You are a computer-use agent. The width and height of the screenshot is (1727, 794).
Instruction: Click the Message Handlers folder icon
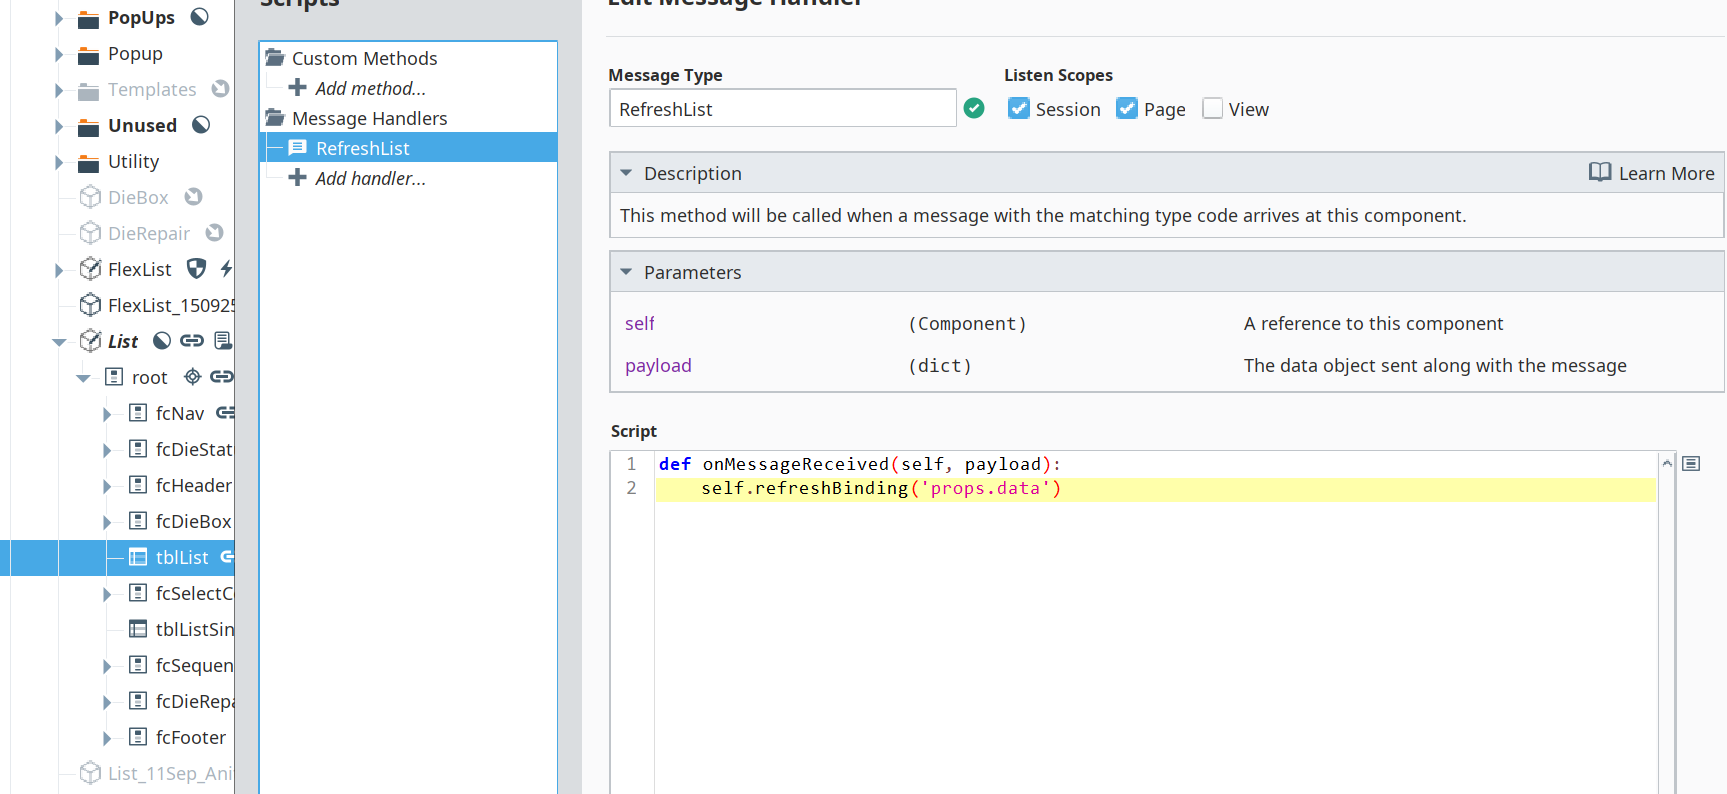[275, 118]
